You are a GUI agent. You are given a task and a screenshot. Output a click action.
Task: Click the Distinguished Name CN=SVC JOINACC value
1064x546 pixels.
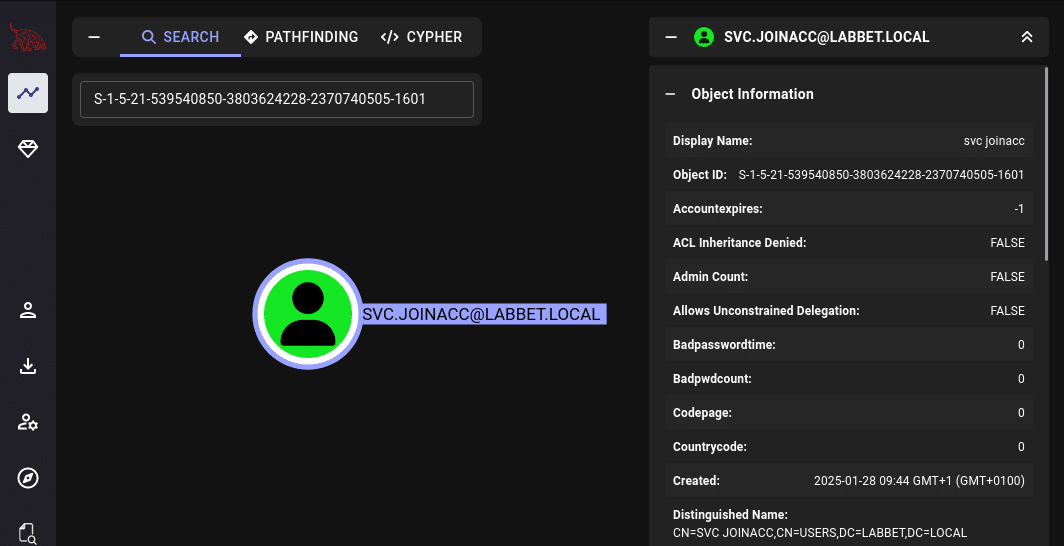[x=820, y=532]
